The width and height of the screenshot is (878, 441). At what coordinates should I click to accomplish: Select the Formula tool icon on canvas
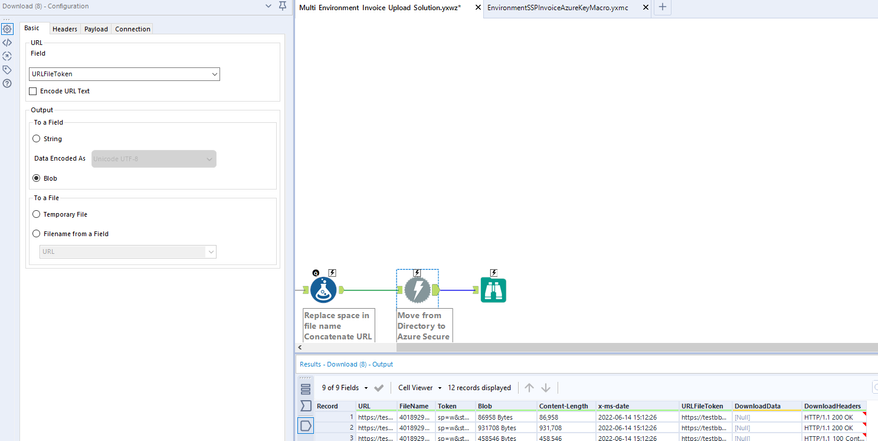(323, 290)
